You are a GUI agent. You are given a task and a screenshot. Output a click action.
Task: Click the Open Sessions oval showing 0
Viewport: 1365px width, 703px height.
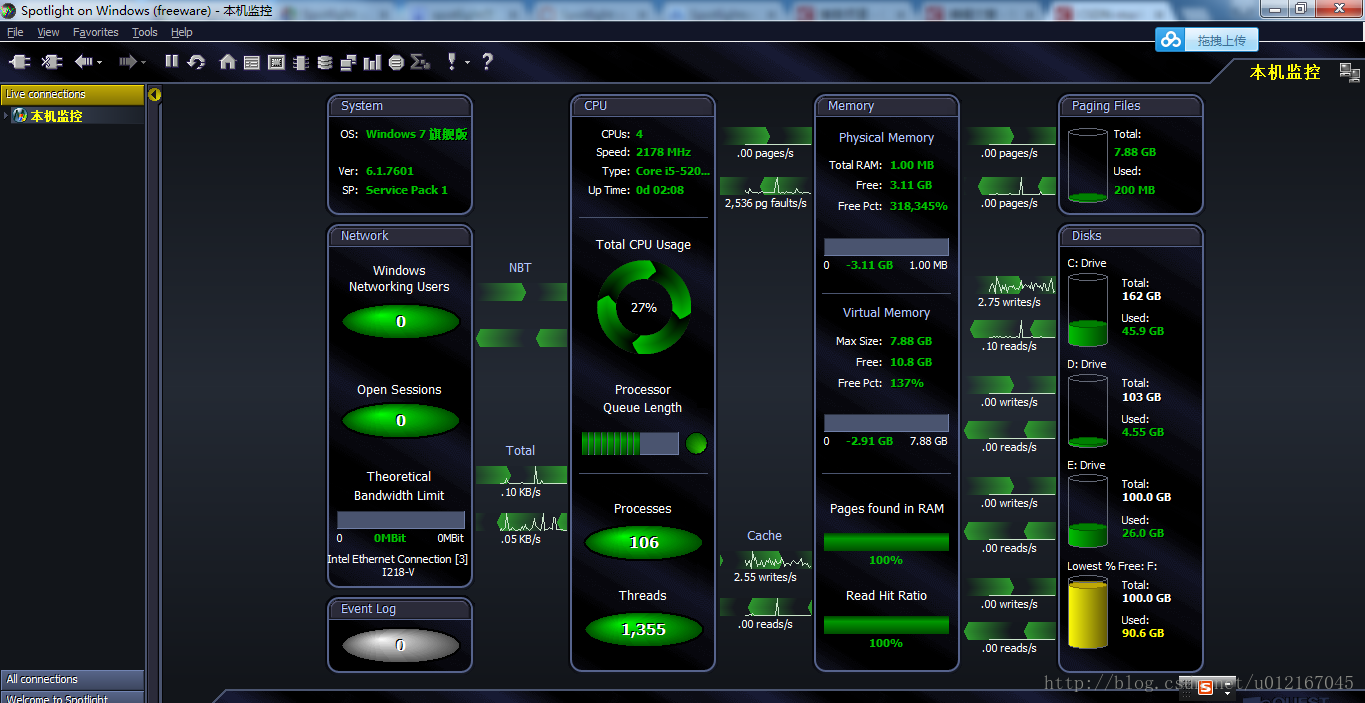[x=400, y=421]
